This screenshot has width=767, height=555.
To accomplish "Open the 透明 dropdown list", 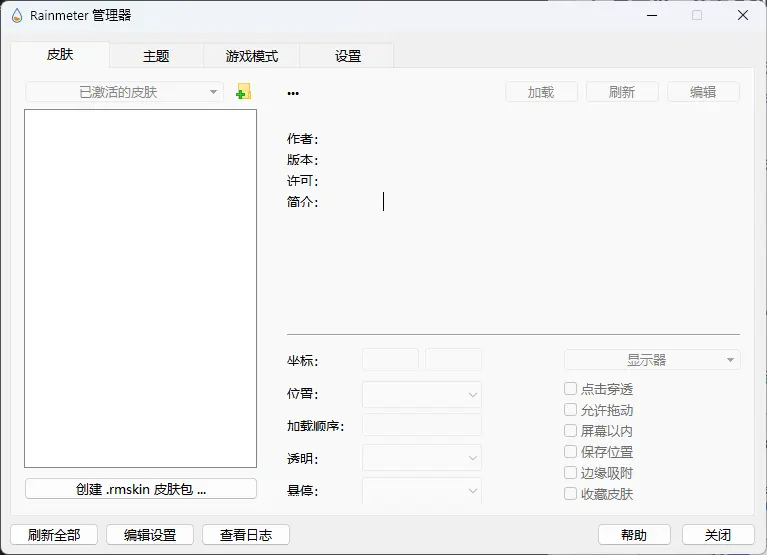I will tap(421, 458).
